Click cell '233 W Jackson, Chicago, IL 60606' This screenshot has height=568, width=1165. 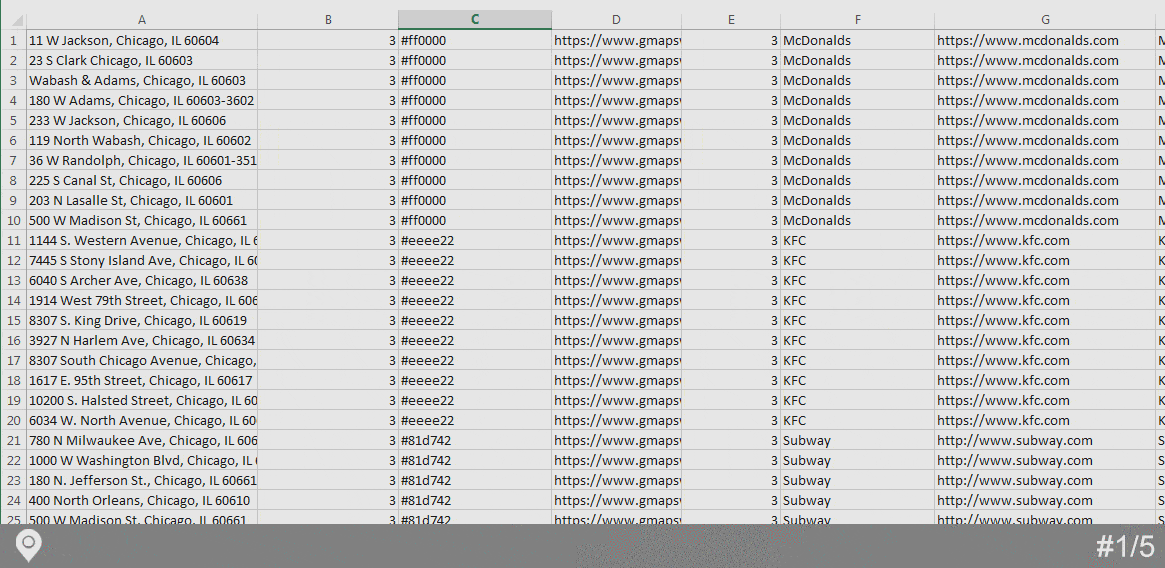(x=142, y=120)
